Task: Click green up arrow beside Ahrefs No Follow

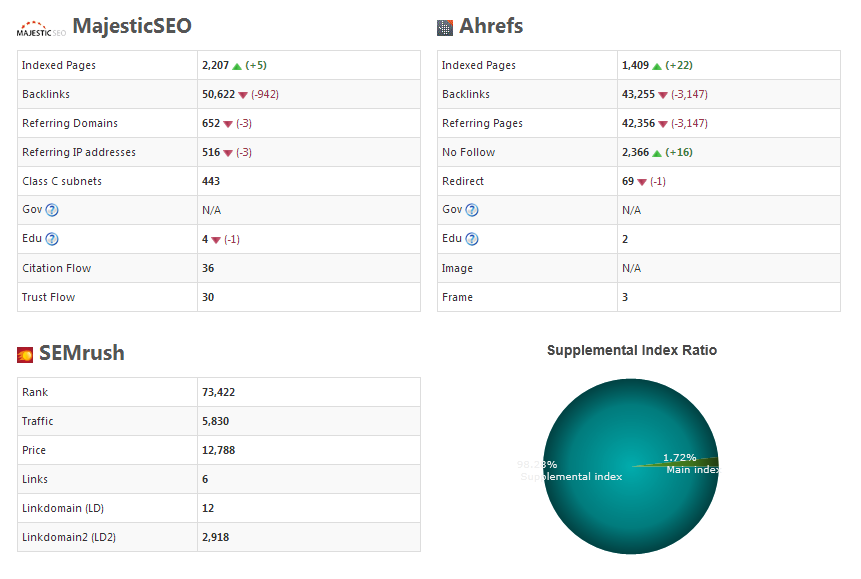Action: pyautogui.click(x=657, y=153)
